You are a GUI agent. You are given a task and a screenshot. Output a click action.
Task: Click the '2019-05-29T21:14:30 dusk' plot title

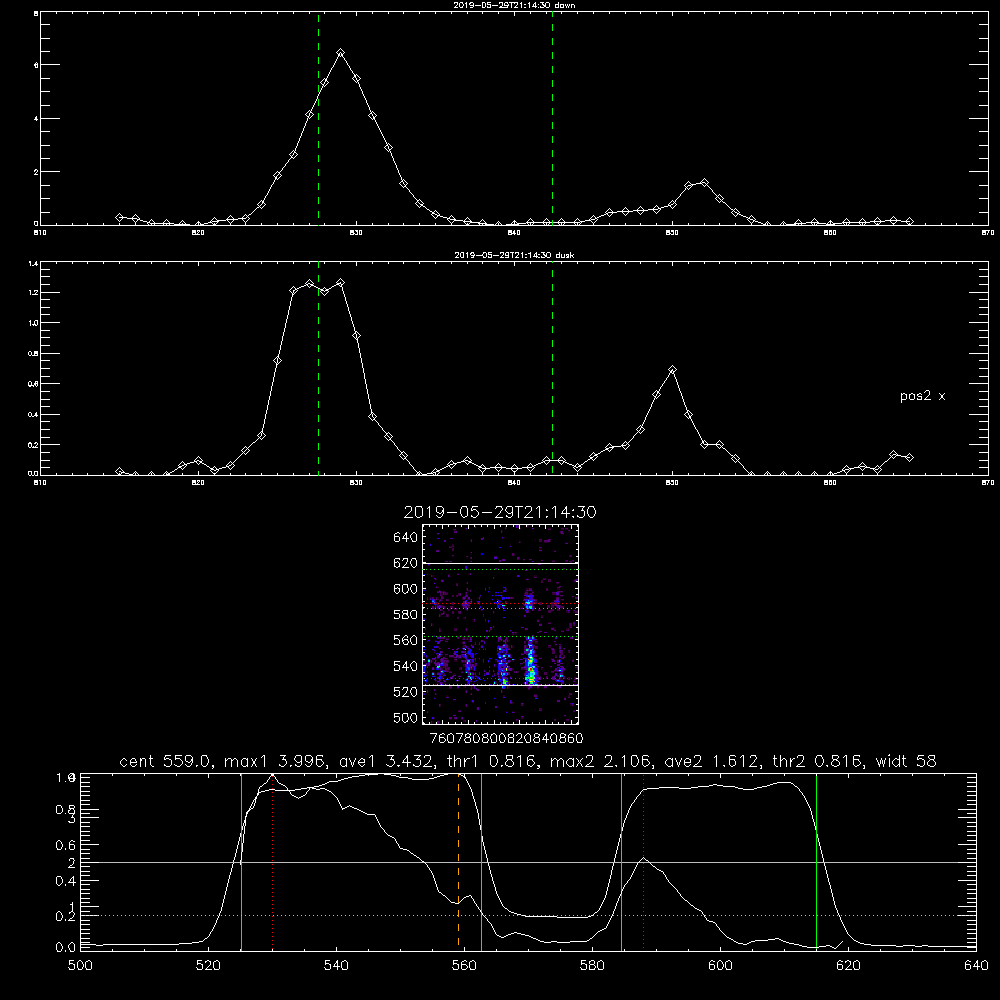pyautogui.click(x=514, y=255)
